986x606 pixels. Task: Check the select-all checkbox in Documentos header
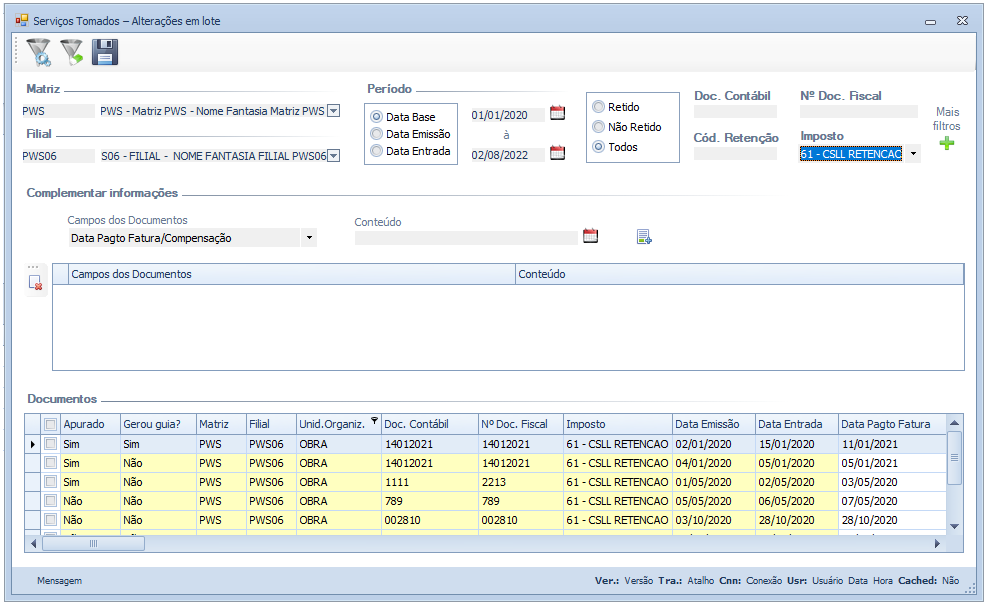click(x=51, y=424)
